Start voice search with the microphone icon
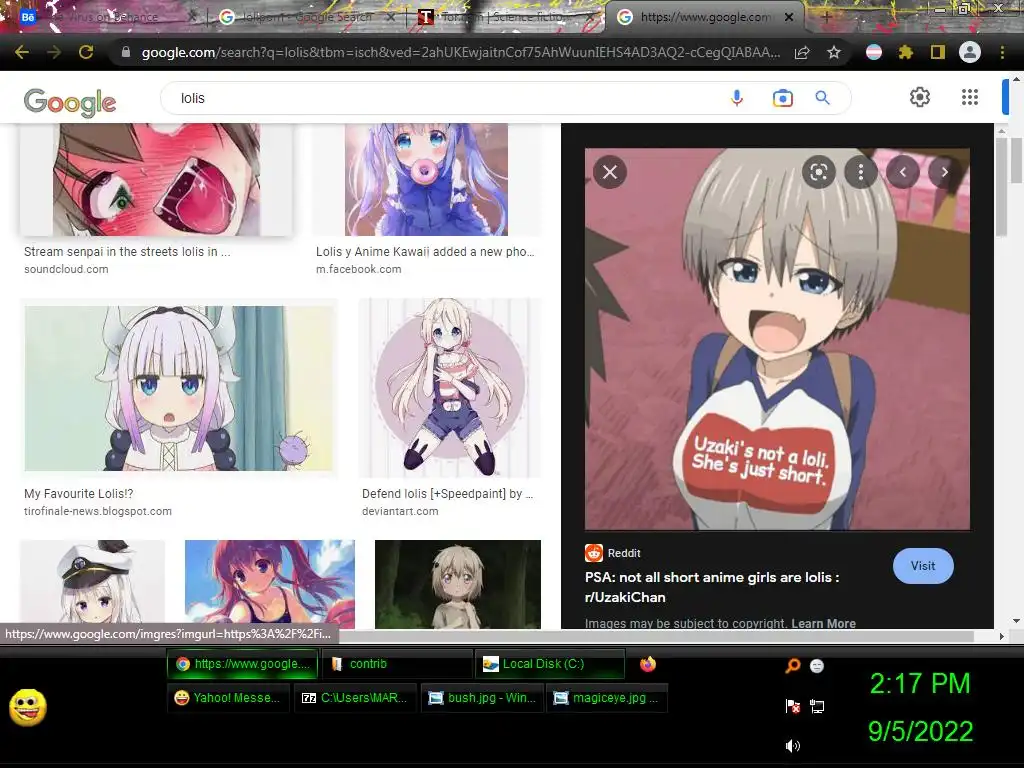 [x=737, y=98]
